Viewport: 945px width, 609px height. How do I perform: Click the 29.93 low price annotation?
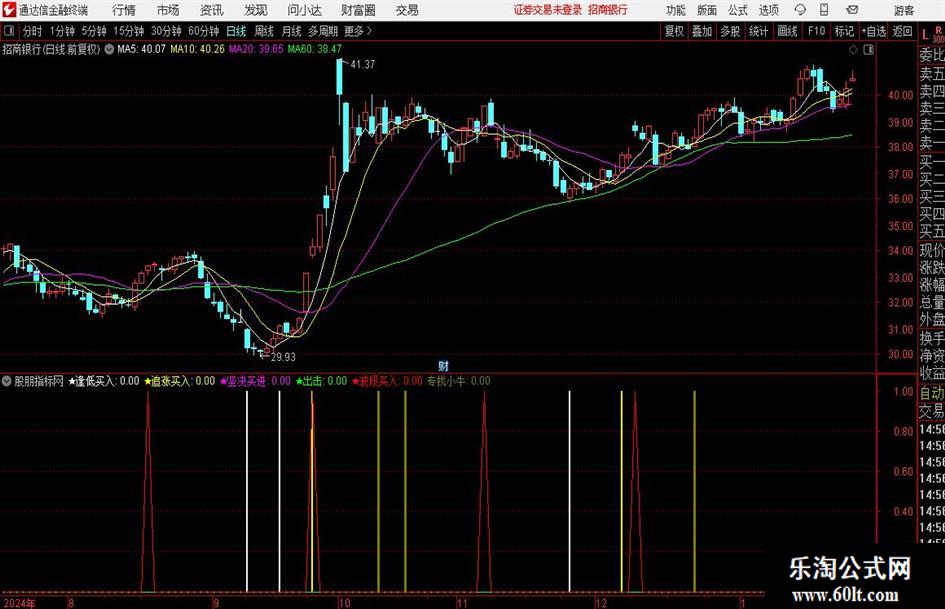283,357
